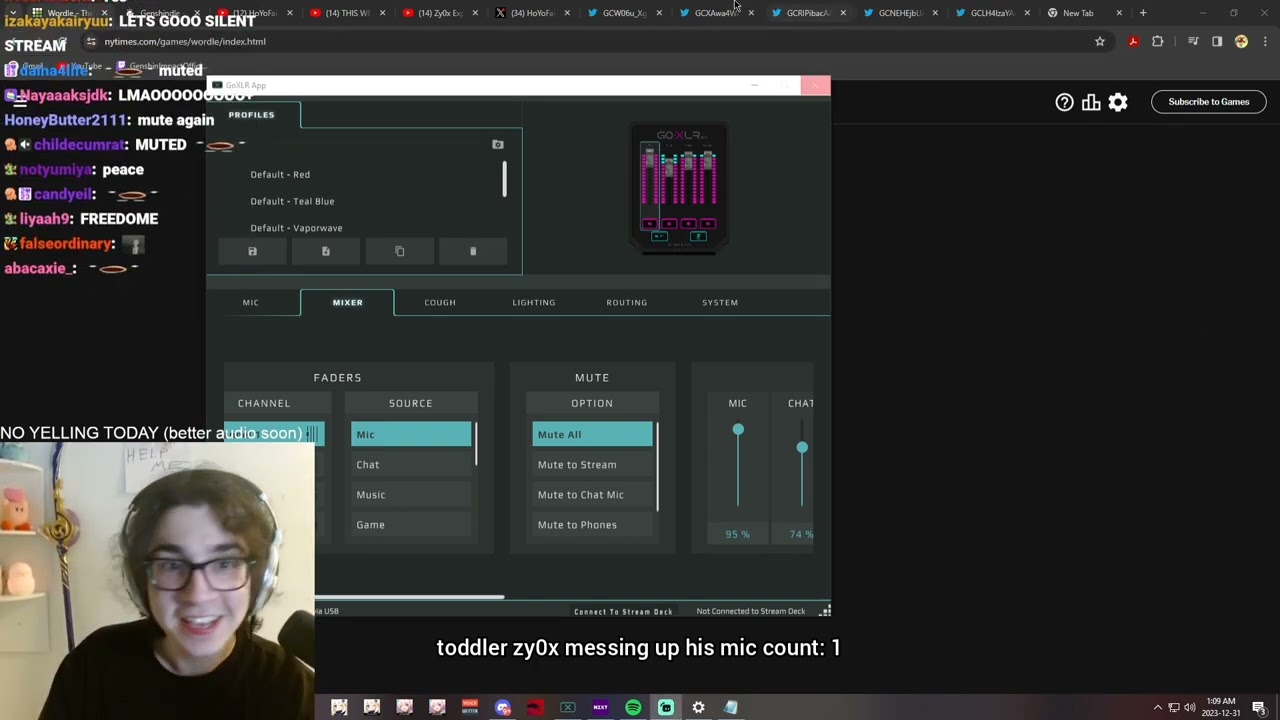Image resolution: width=1280 pixels, height=720 pixels.
Task: Click the network icon in system tray
Action: point(1174,708)
